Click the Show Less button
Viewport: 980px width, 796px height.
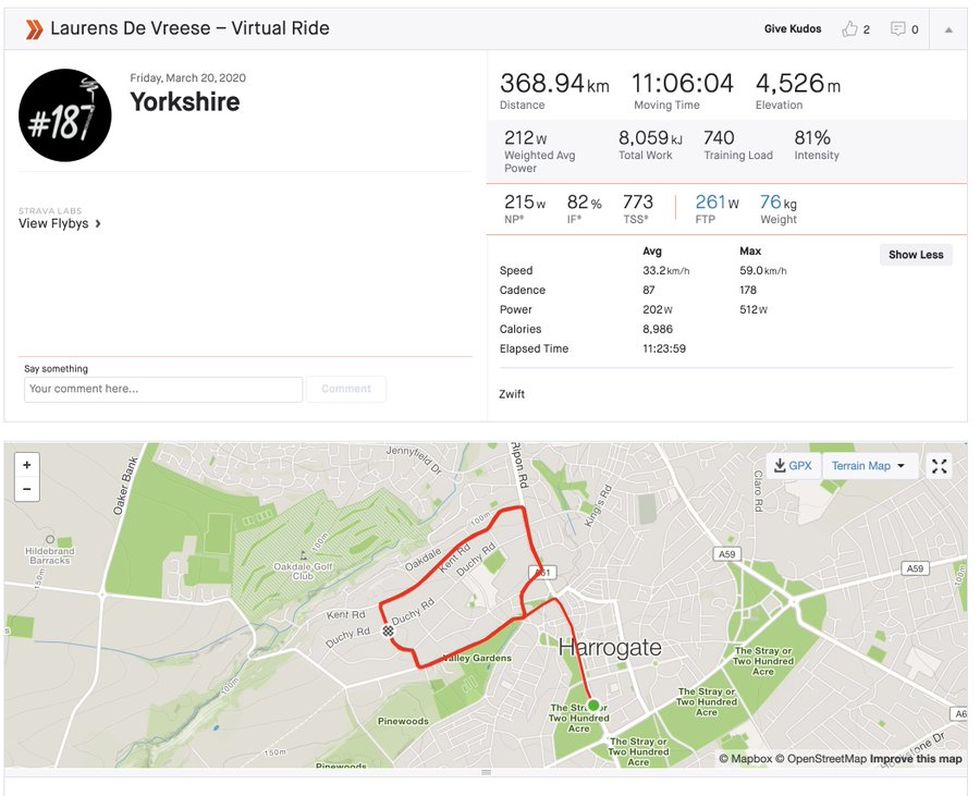coord(916,255)
